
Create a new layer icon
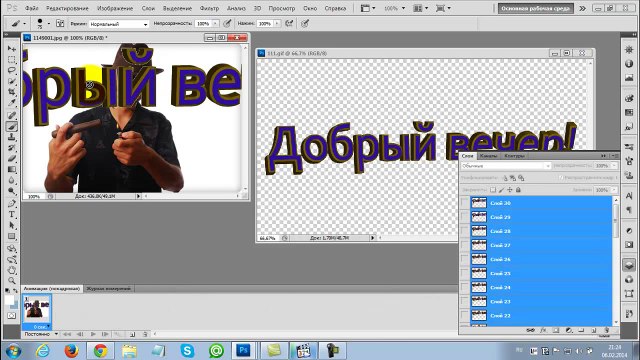(x=594, y=330)
